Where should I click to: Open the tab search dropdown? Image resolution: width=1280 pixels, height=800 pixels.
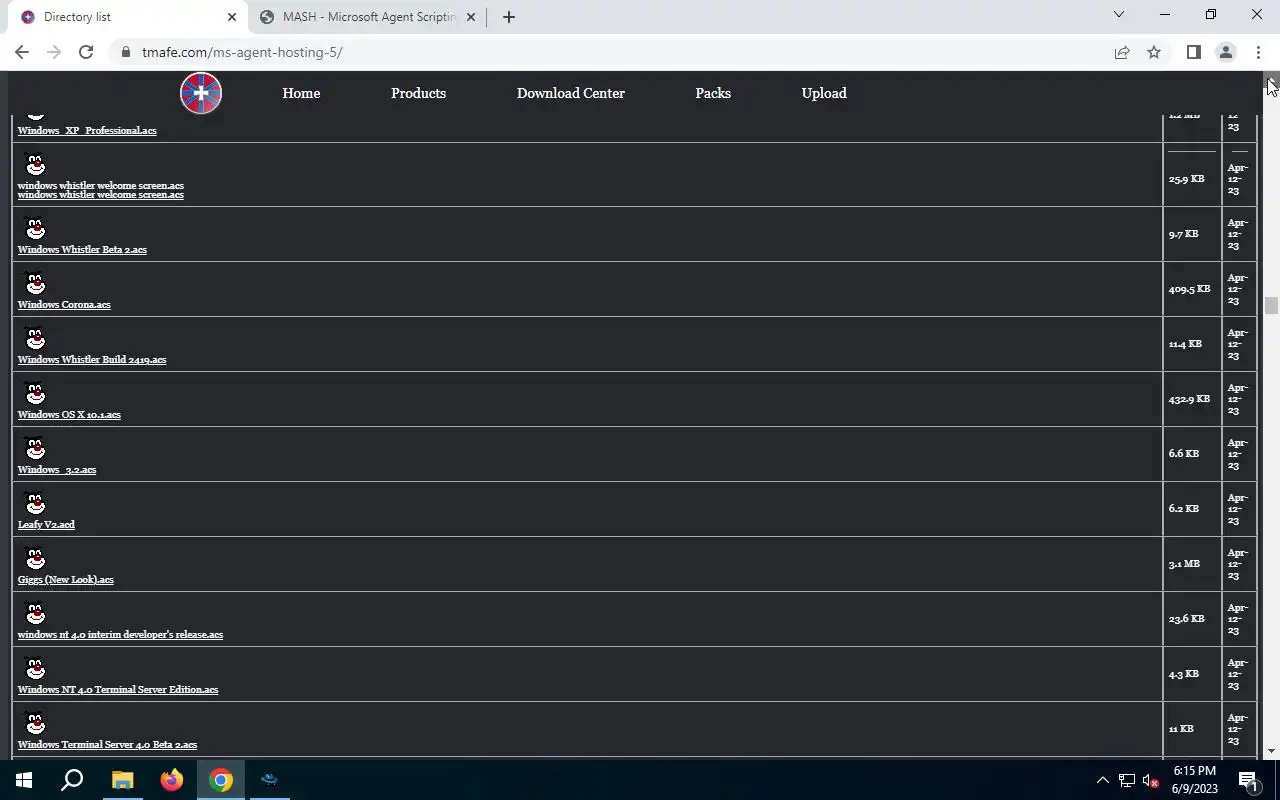pos(1119,15)
